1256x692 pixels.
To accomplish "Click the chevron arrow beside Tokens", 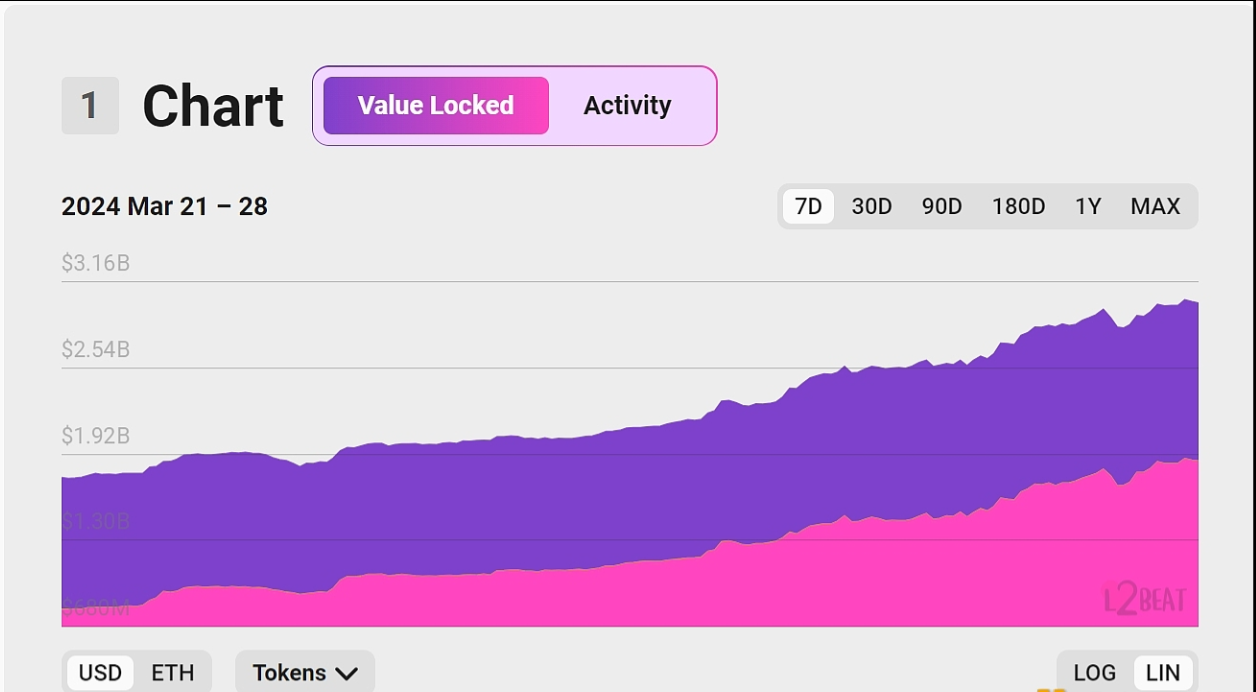I will tap(346, 674).
